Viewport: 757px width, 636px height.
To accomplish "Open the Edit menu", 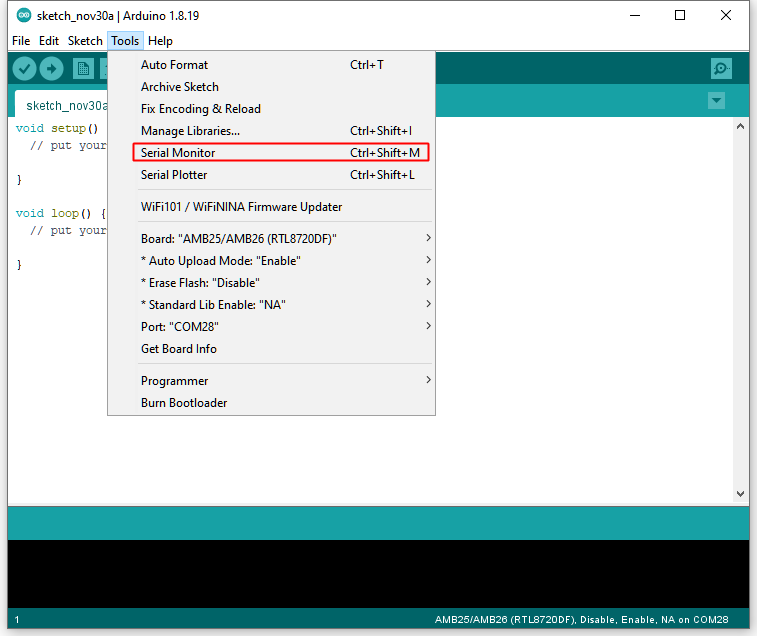I will point(49,41).
